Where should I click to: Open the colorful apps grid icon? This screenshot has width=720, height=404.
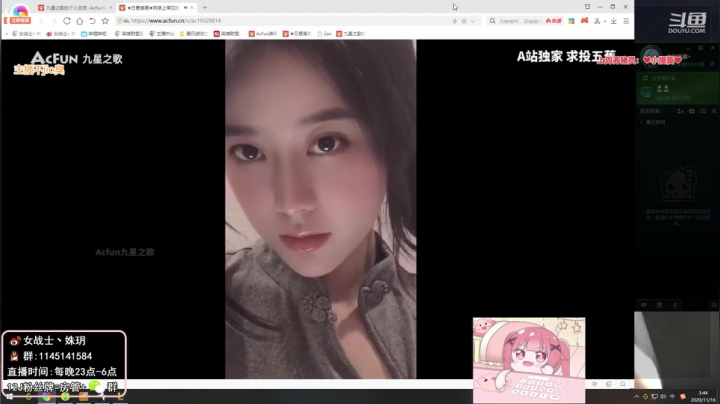[571, 21]
